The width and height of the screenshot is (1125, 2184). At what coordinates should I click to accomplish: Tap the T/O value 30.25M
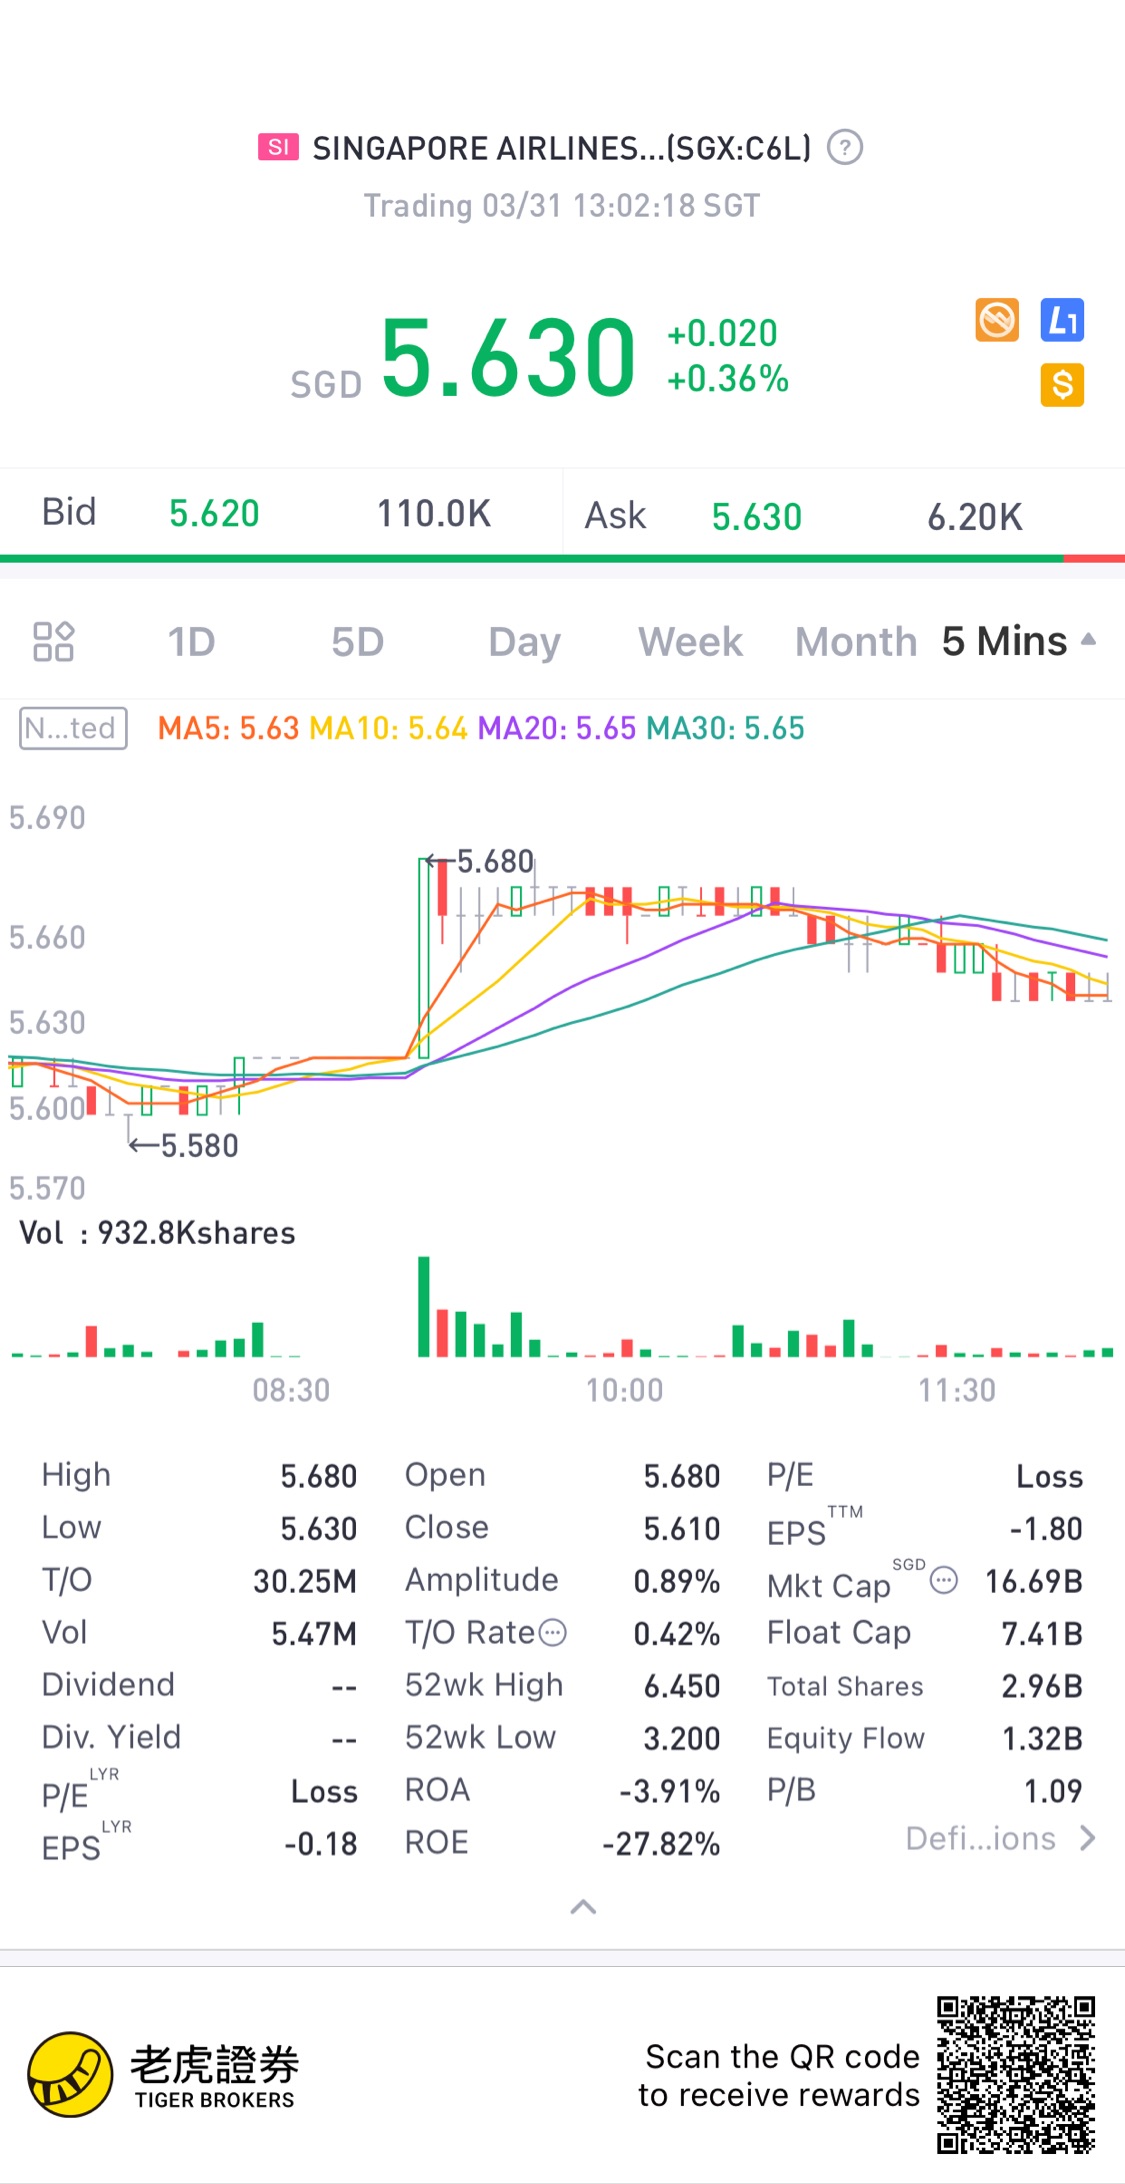(x=305, y=1581)
